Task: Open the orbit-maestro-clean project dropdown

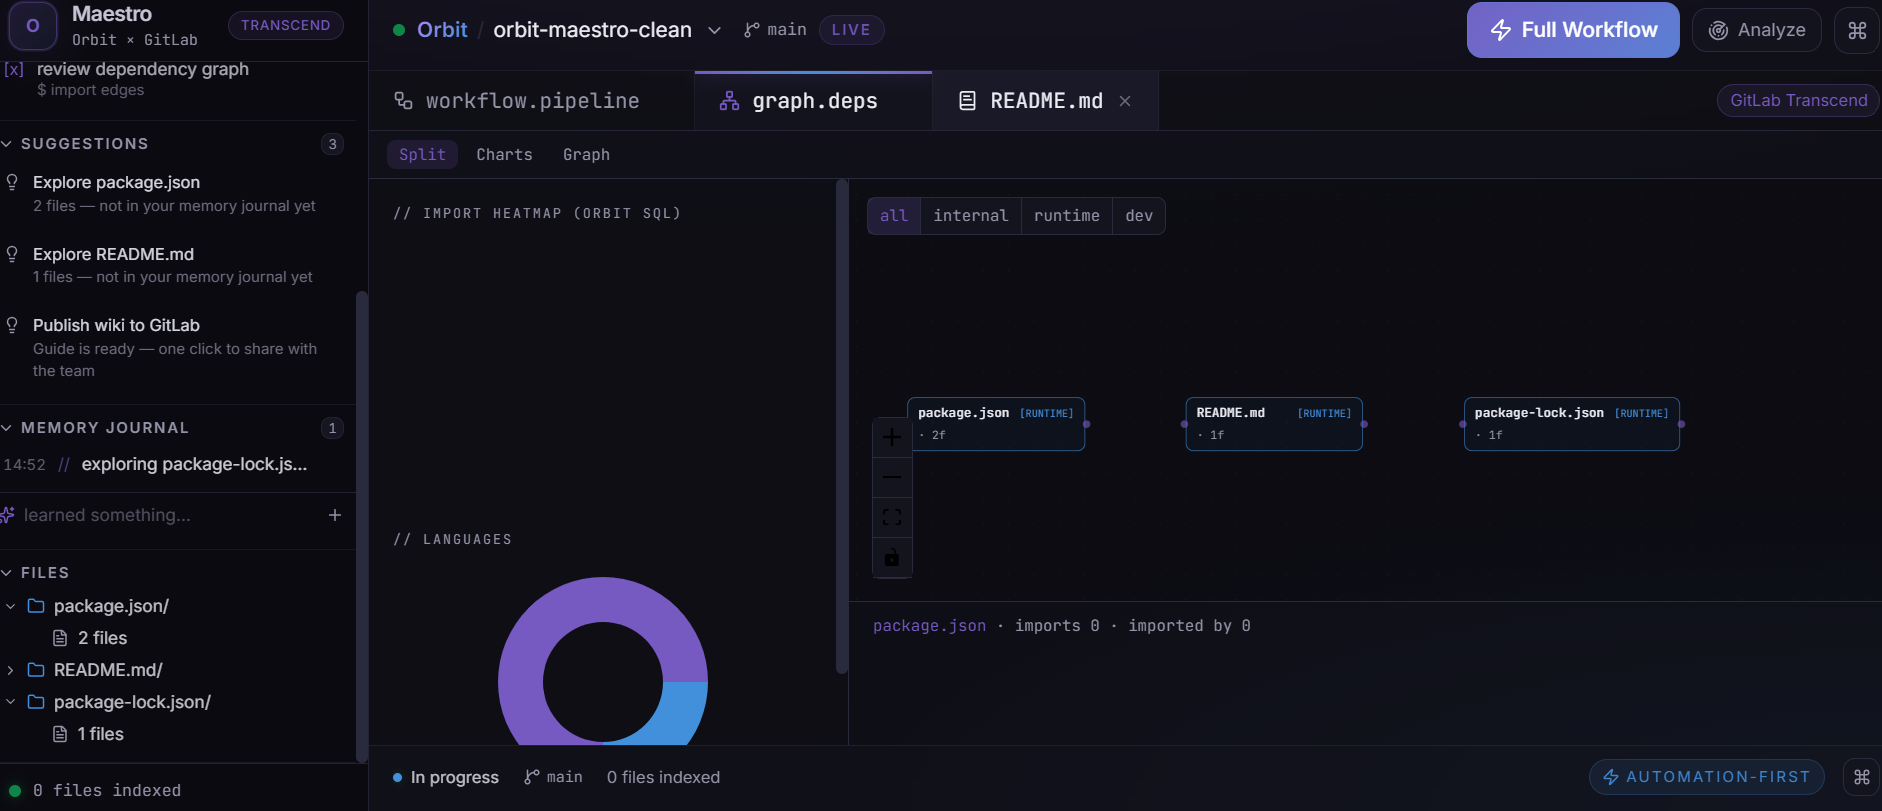Action: pos(714,30)
